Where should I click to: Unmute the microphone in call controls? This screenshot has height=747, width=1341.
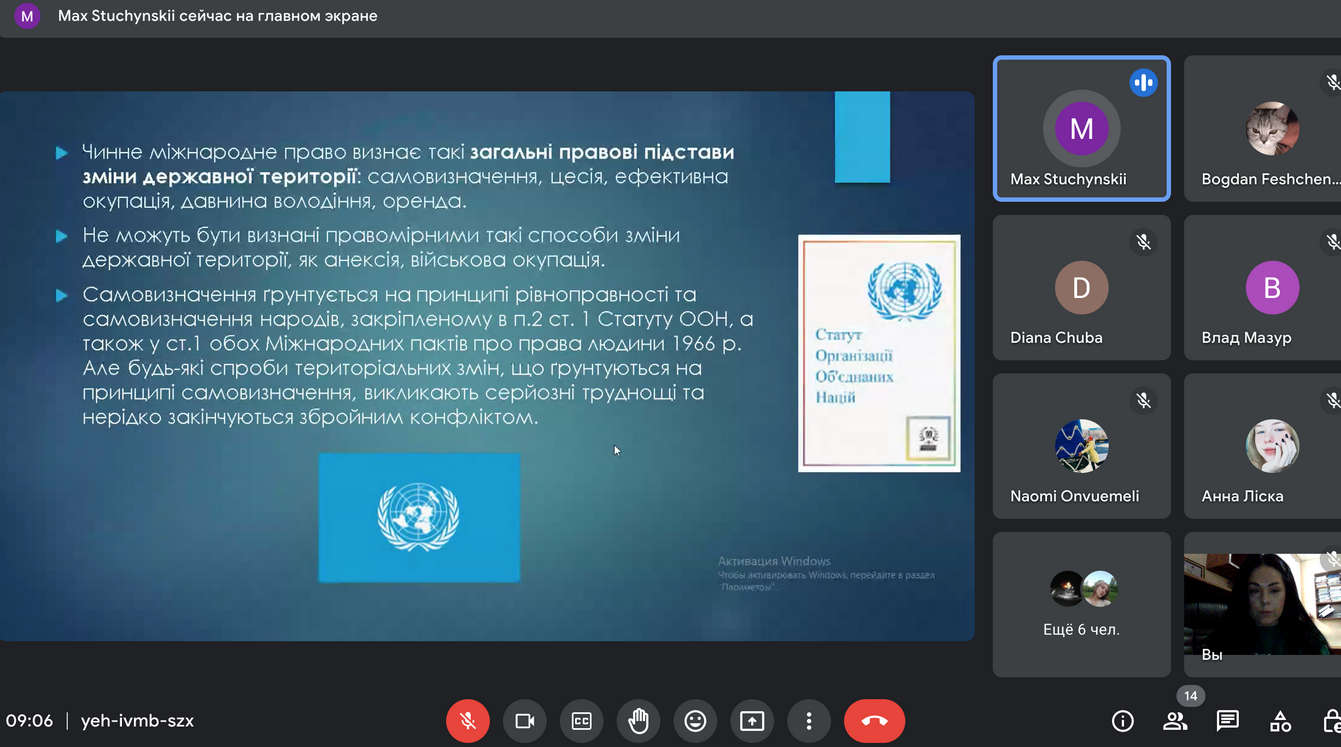click(467, 721)
